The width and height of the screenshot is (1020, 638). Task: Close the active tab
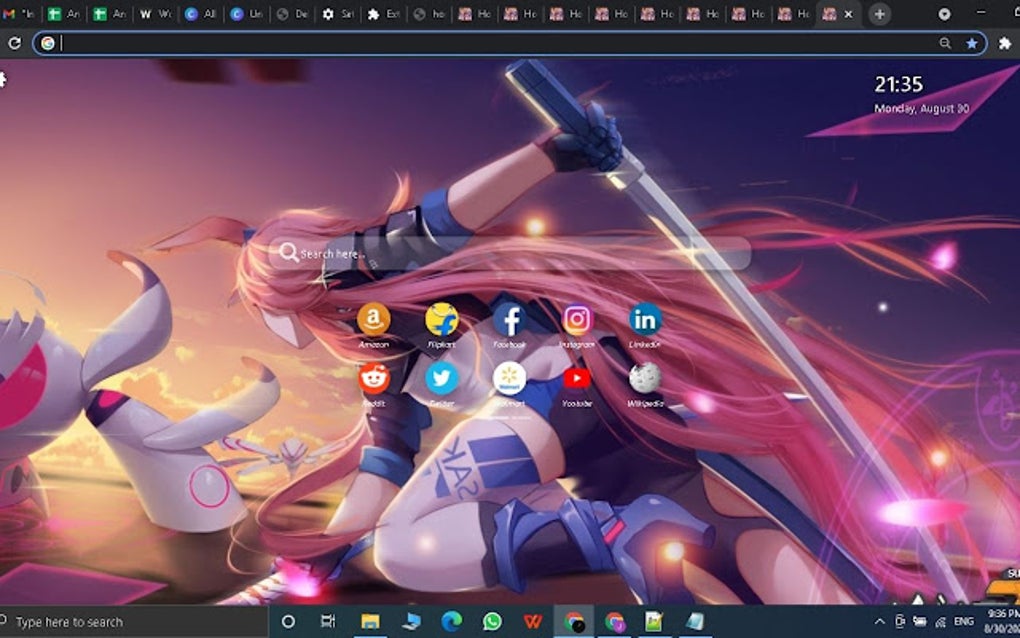pos(848,14)
